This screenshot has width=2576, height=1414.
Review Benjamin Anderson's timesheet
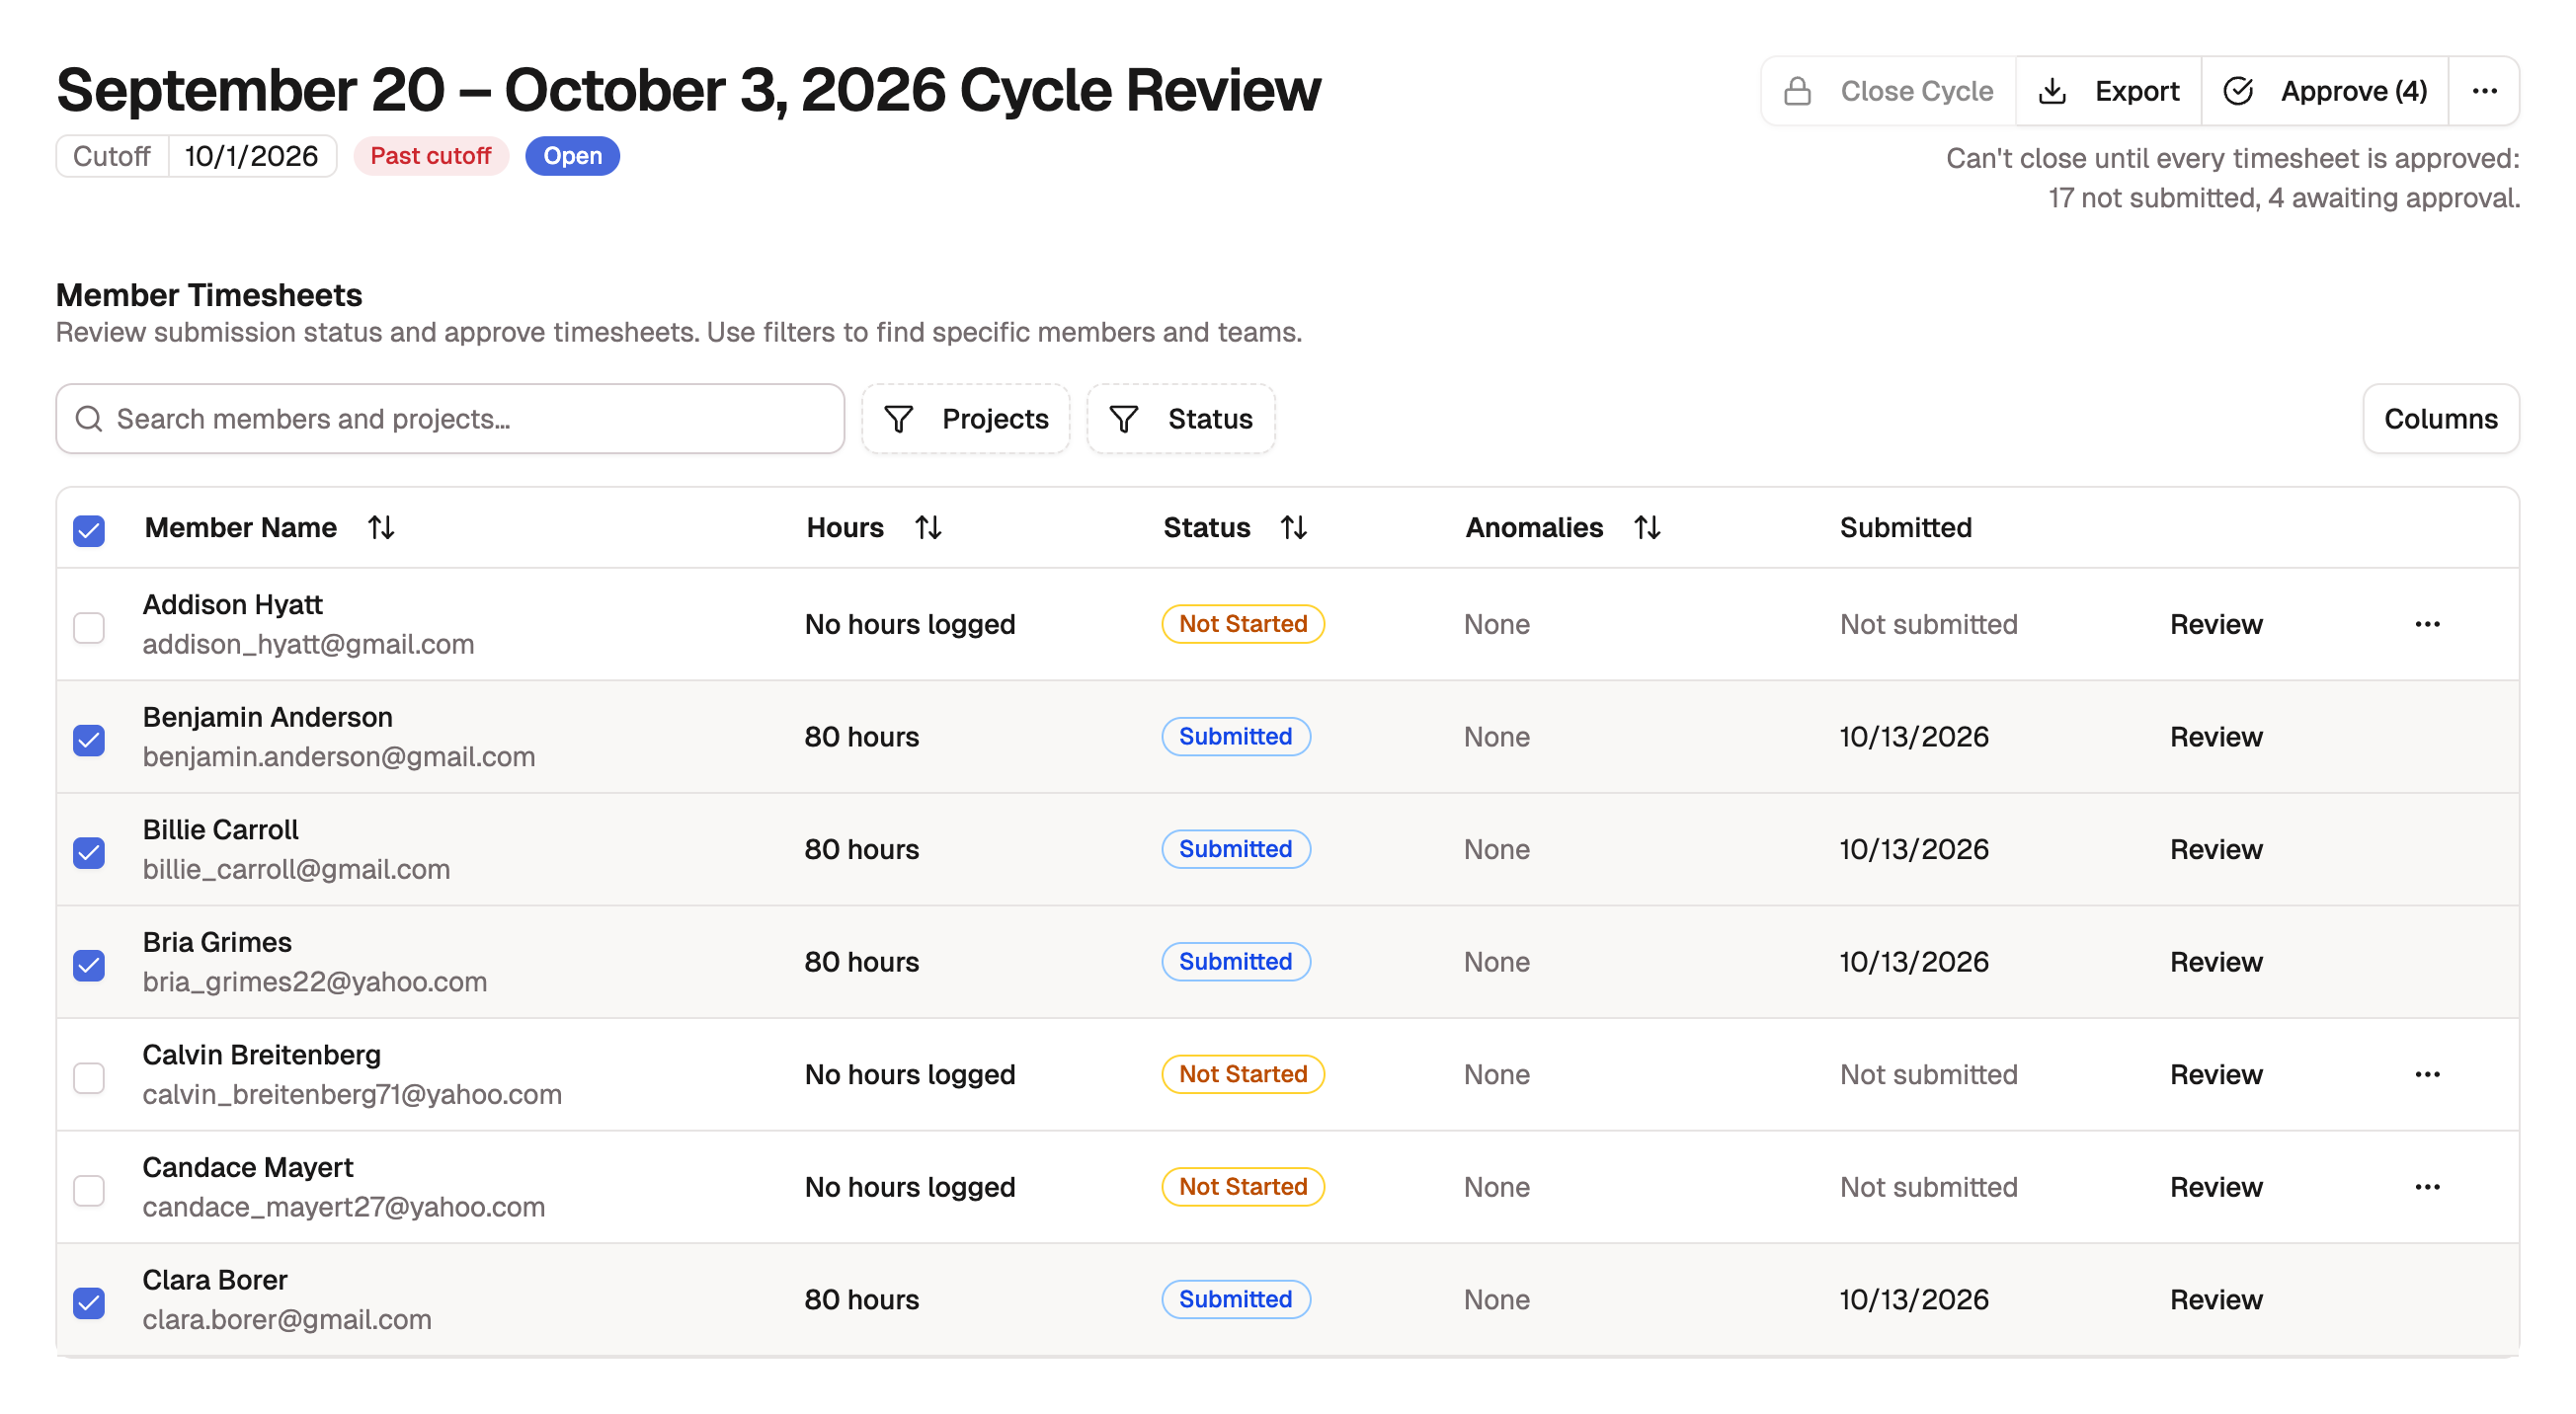[x=2215, y=737]
